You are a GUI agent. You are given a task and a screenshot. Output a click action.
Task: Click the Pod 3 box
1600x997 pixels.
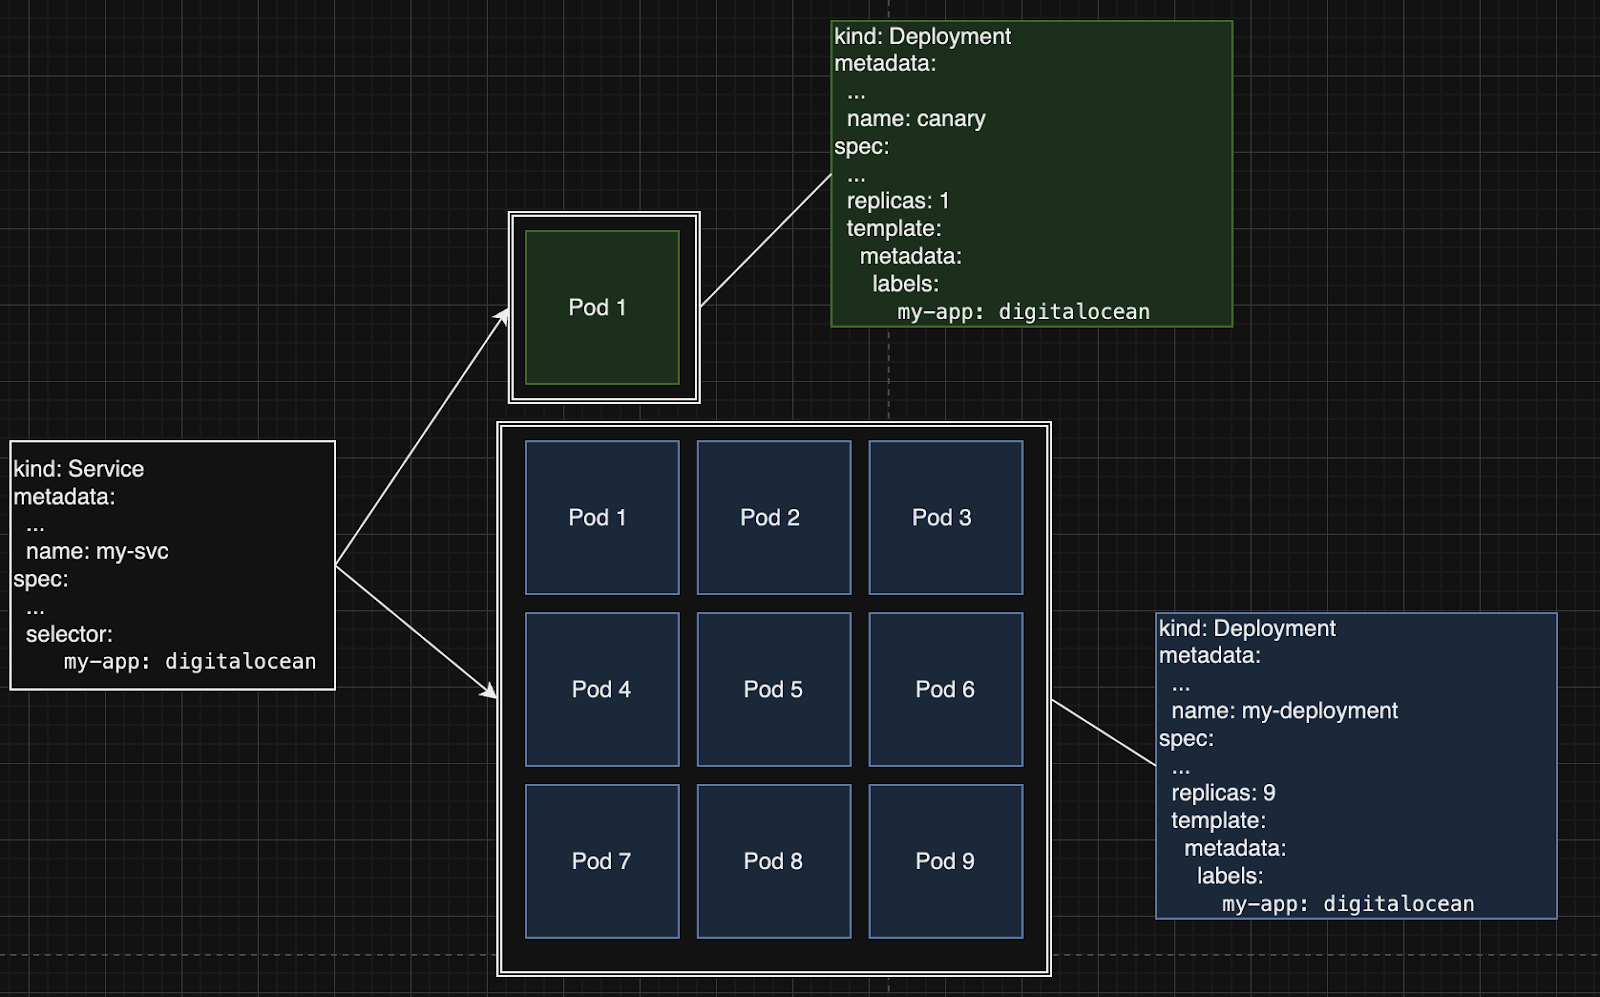(x=945, y=518)
